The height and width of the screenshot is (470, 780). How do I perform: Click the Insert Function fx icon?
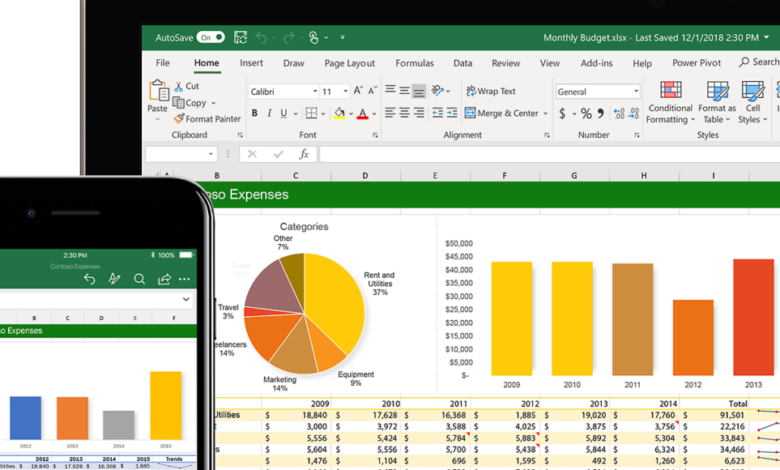(304, 154)
